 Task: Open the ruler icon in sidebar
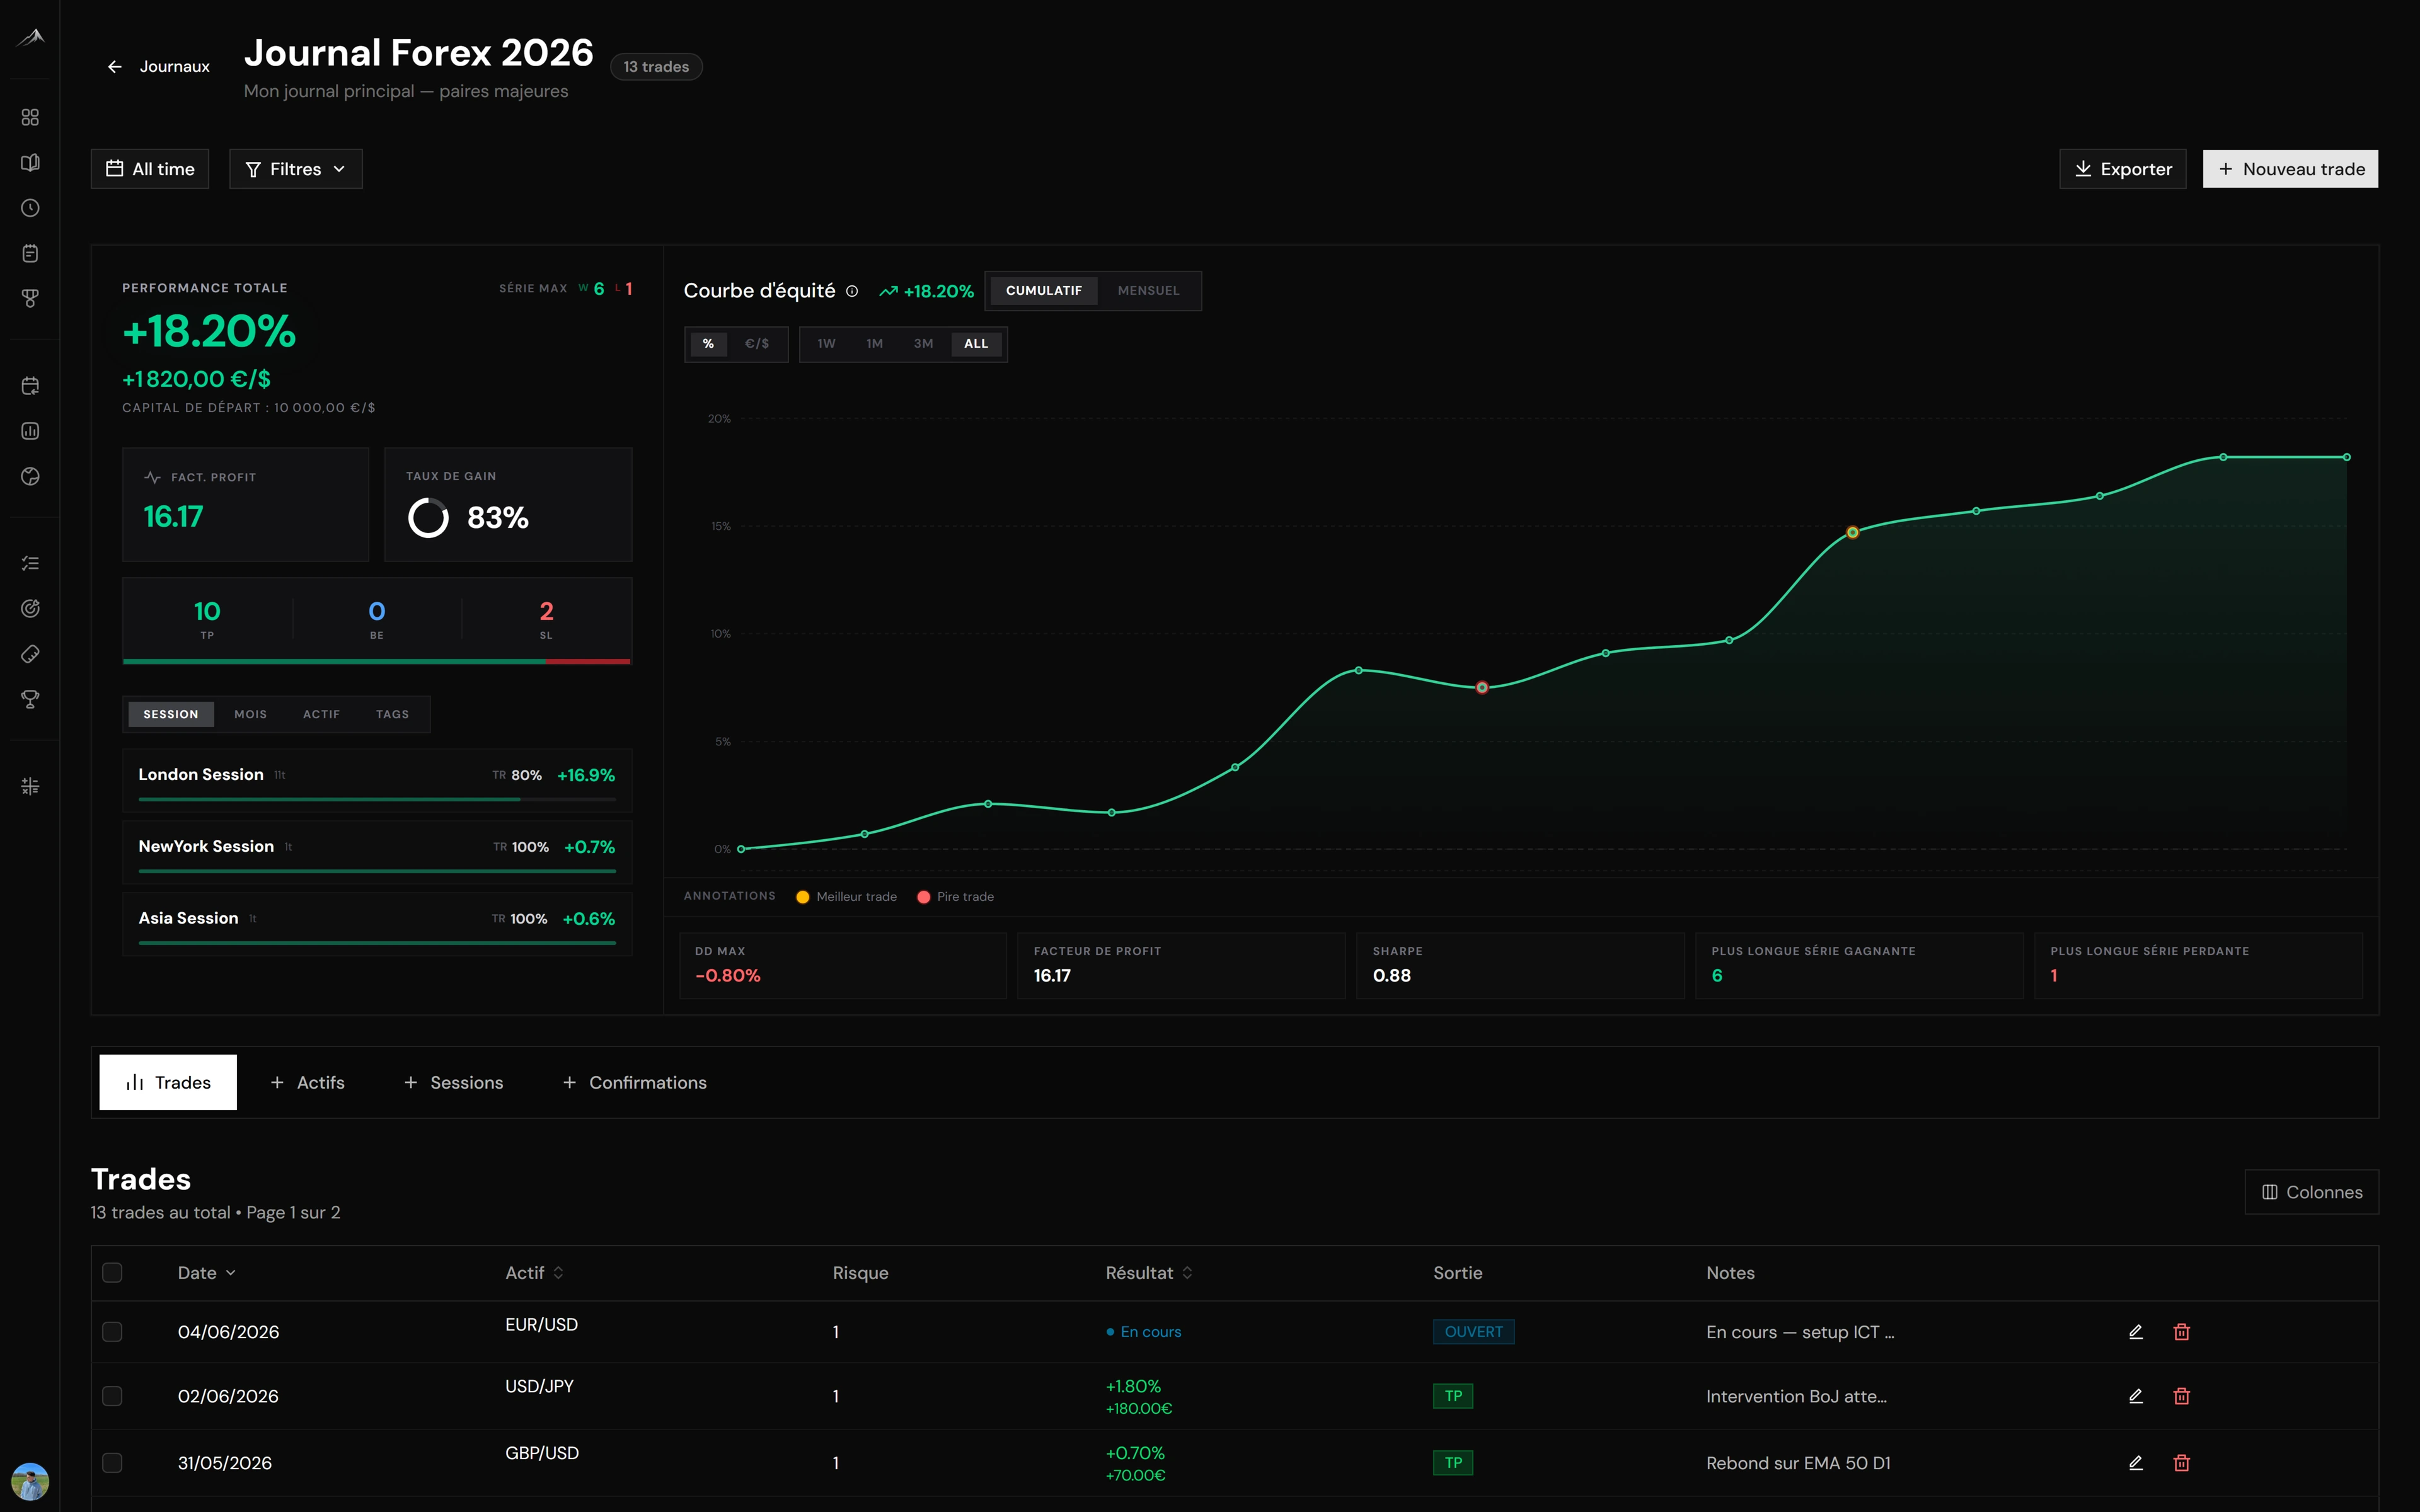tap(30, 654)
